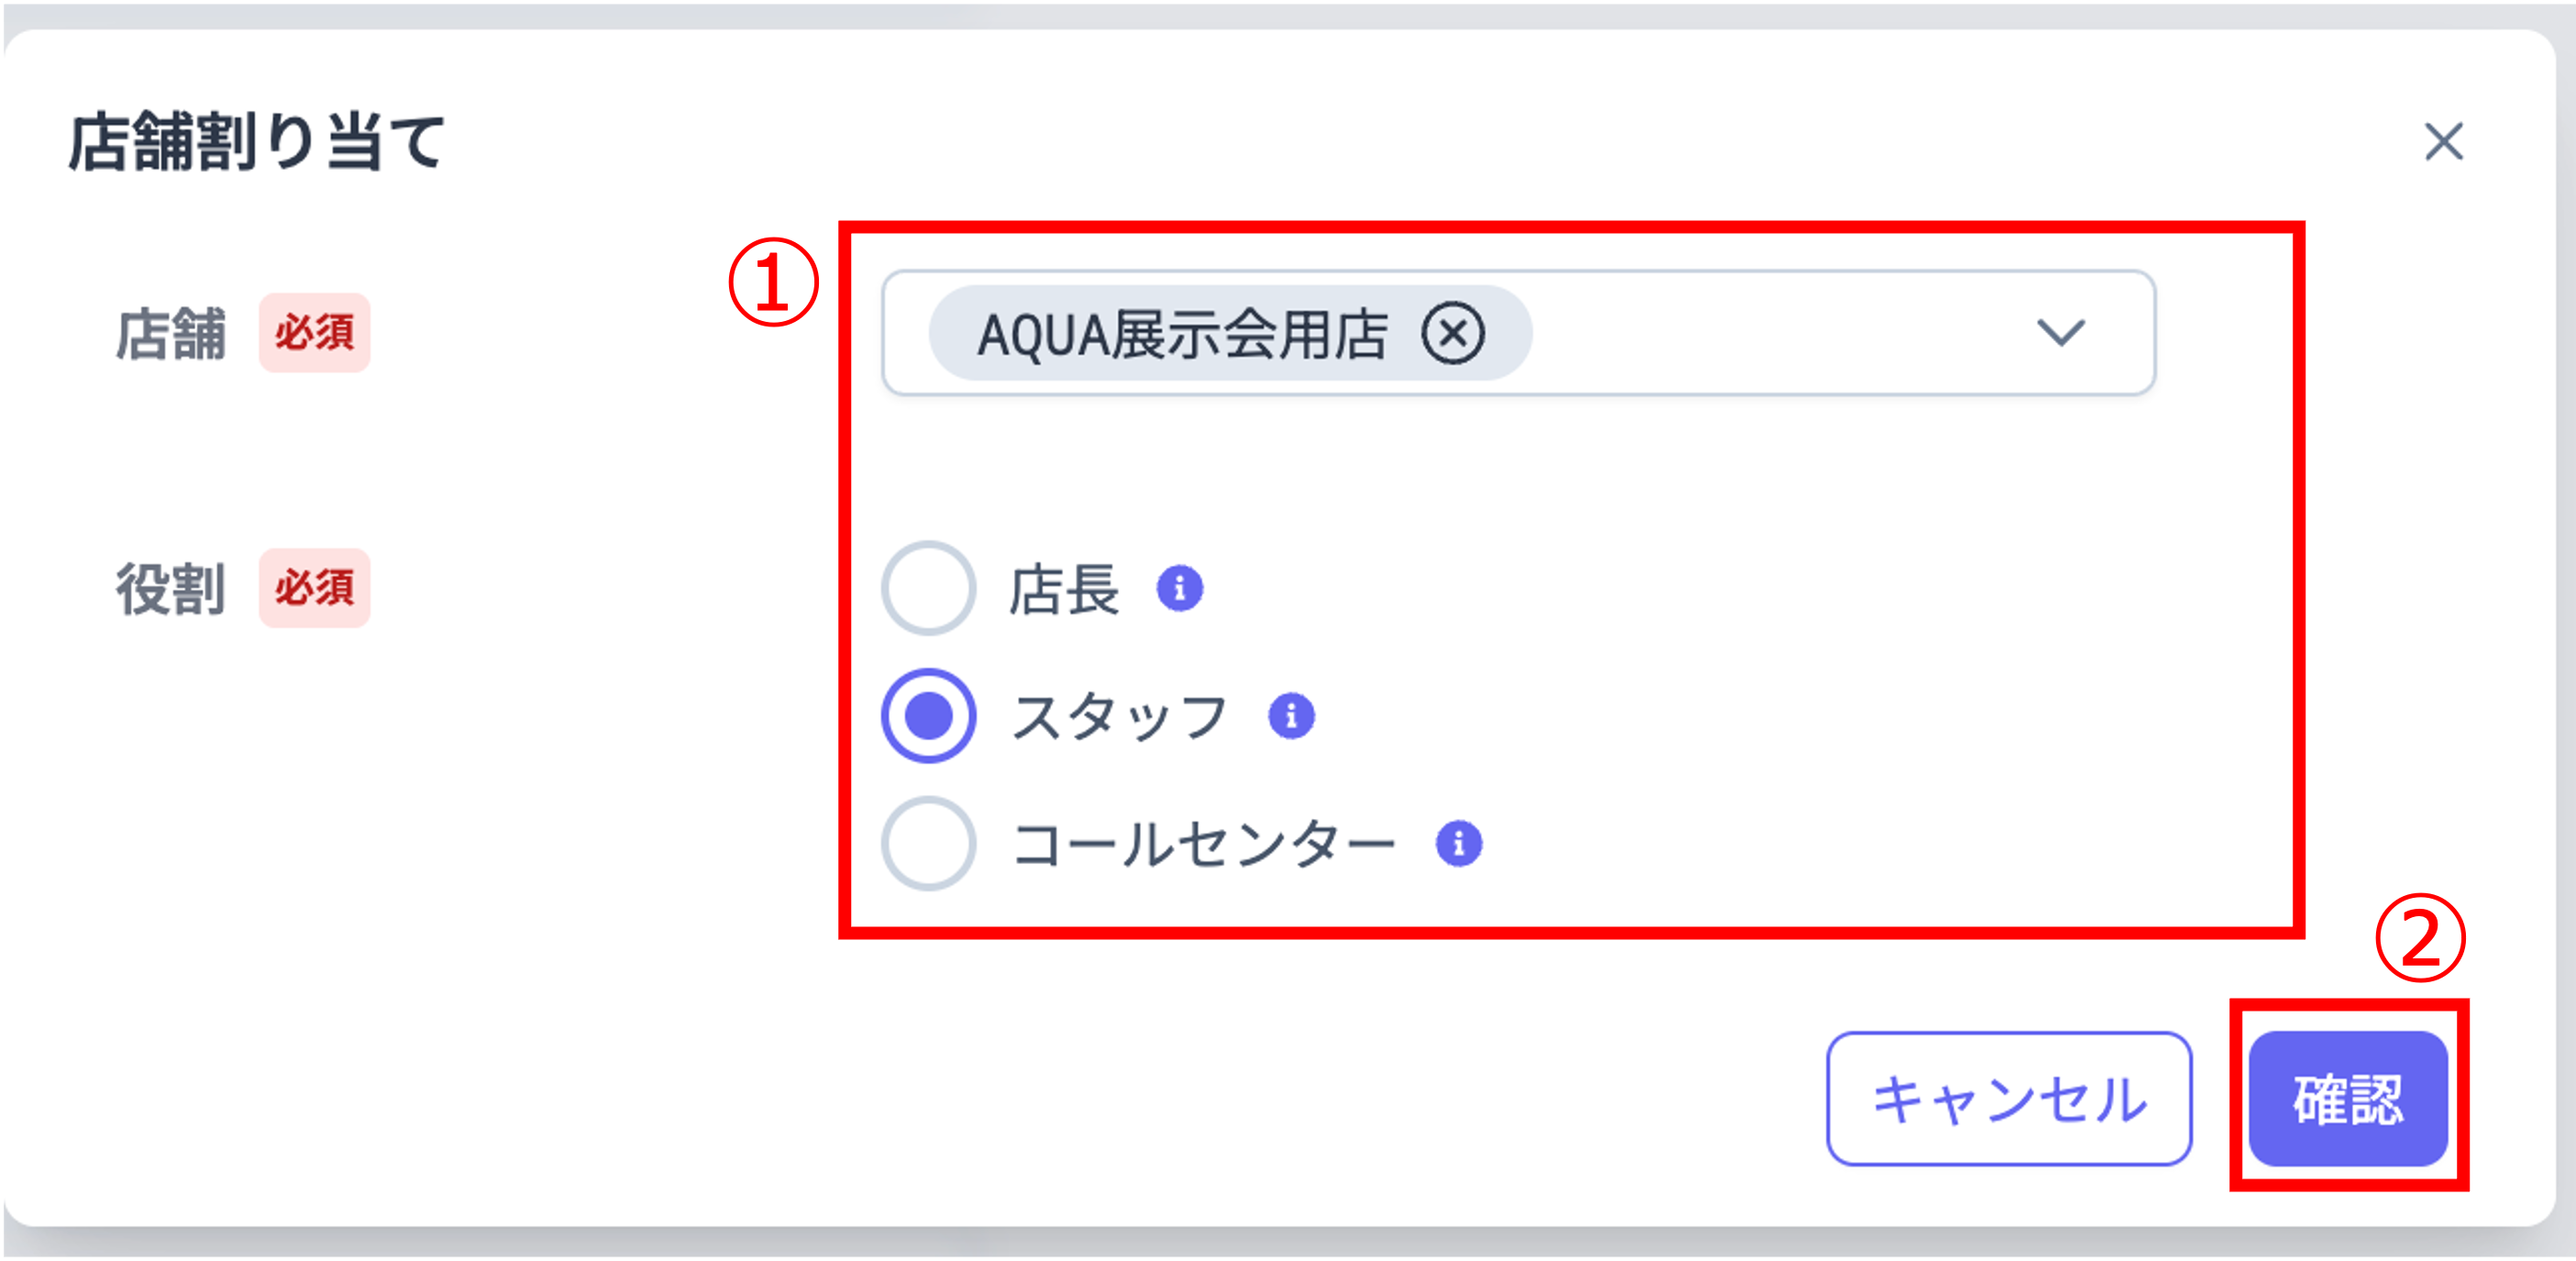The width and height of the screenshot is (2576, 1261).
Task: Click the info icon next to スタッフ
Action: pos(1295,716)
